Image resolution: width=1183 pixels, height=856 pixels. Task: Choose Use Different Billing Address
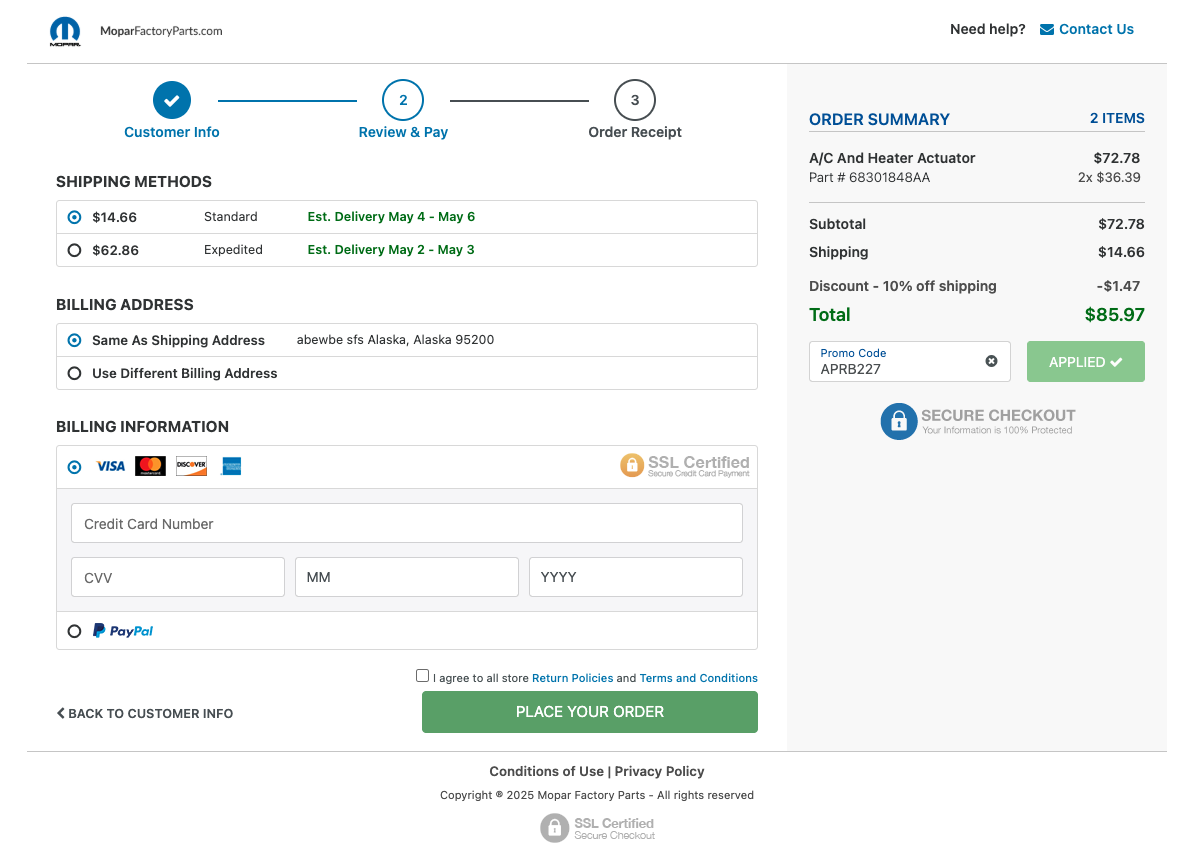coord(74,373)
